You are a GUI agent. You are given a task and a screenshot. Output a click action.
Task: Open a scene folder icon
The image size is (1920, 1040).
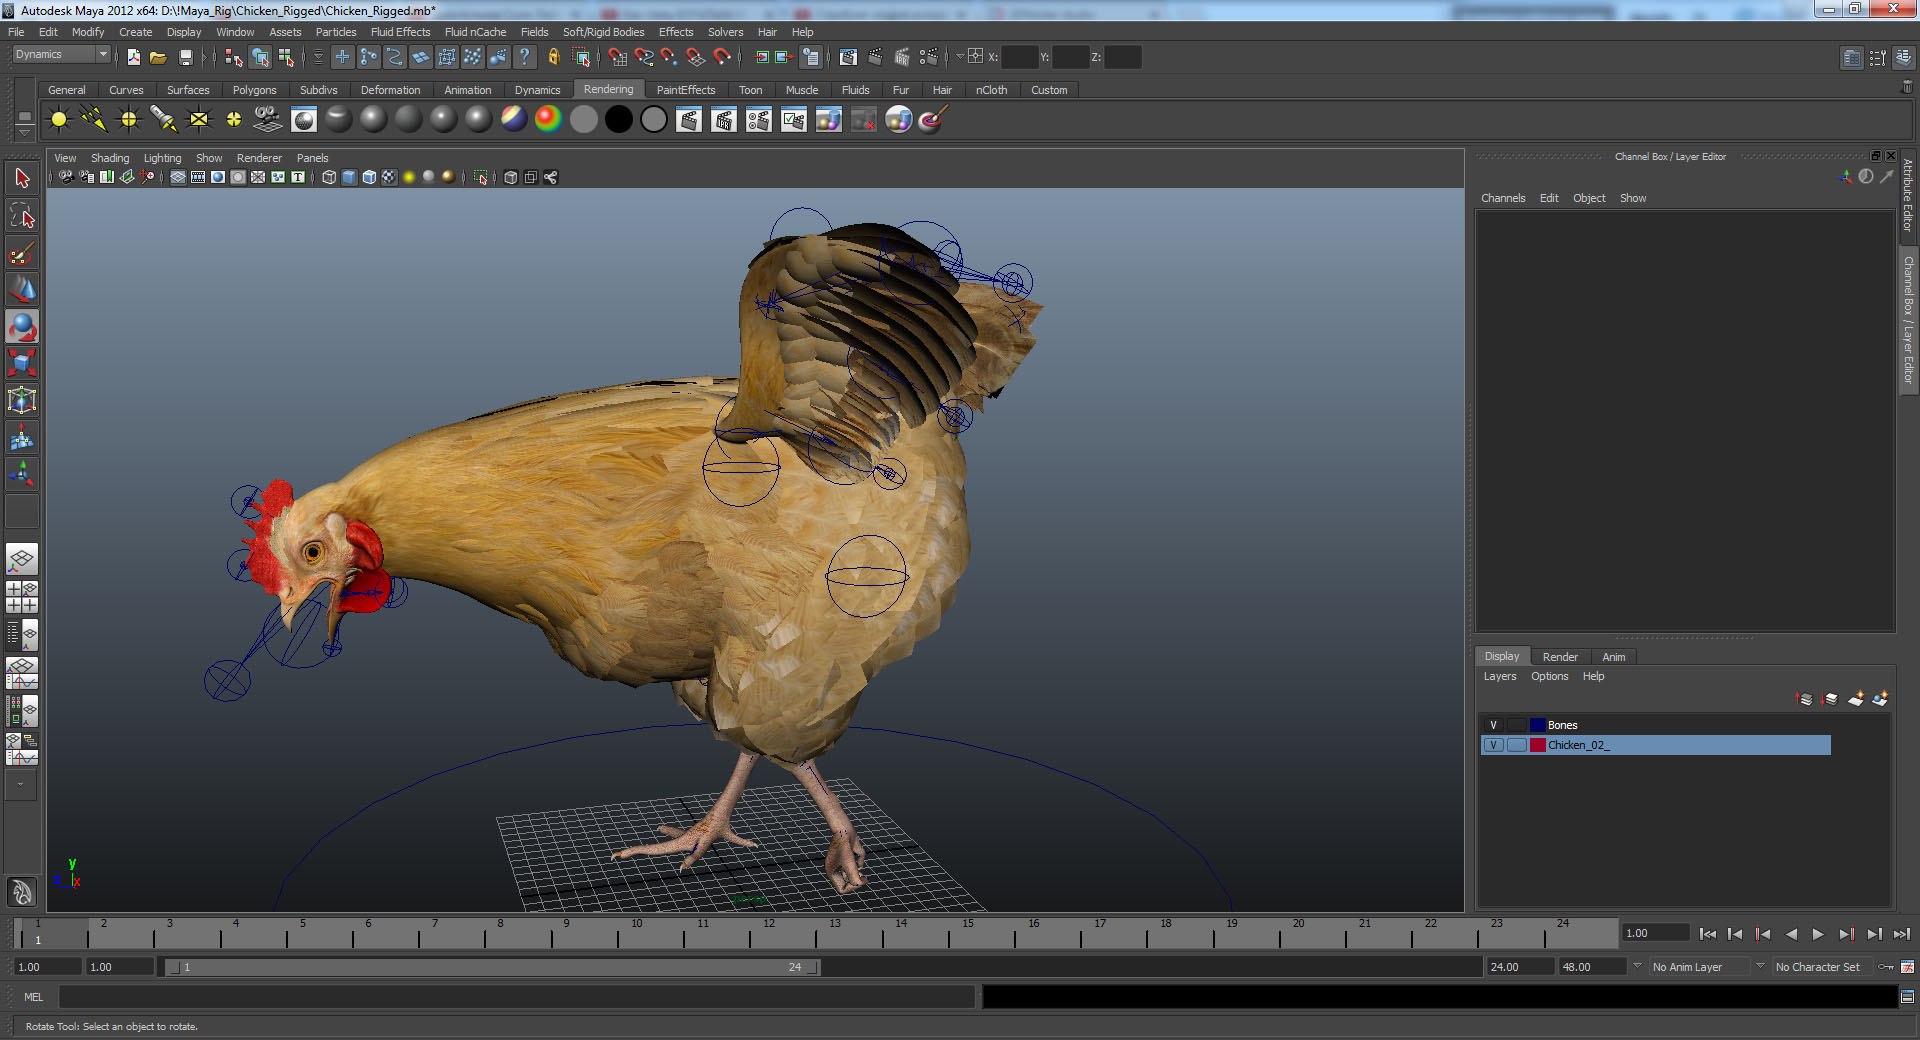(158, 57)
